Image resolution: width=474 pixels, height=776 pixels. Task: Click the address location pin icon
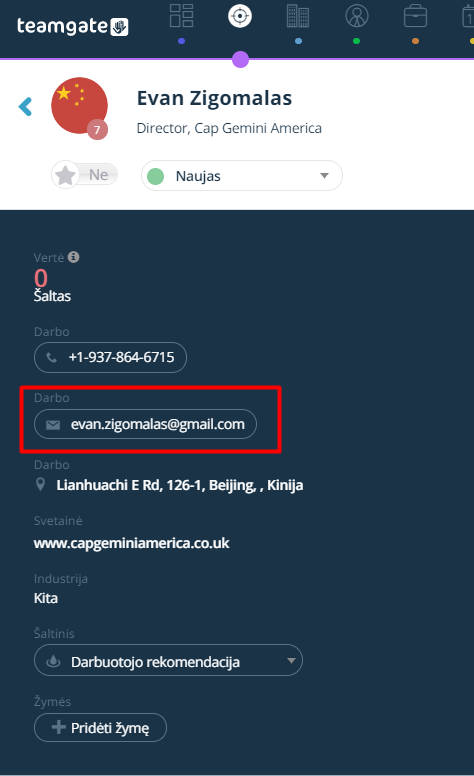tap(41, 485)
